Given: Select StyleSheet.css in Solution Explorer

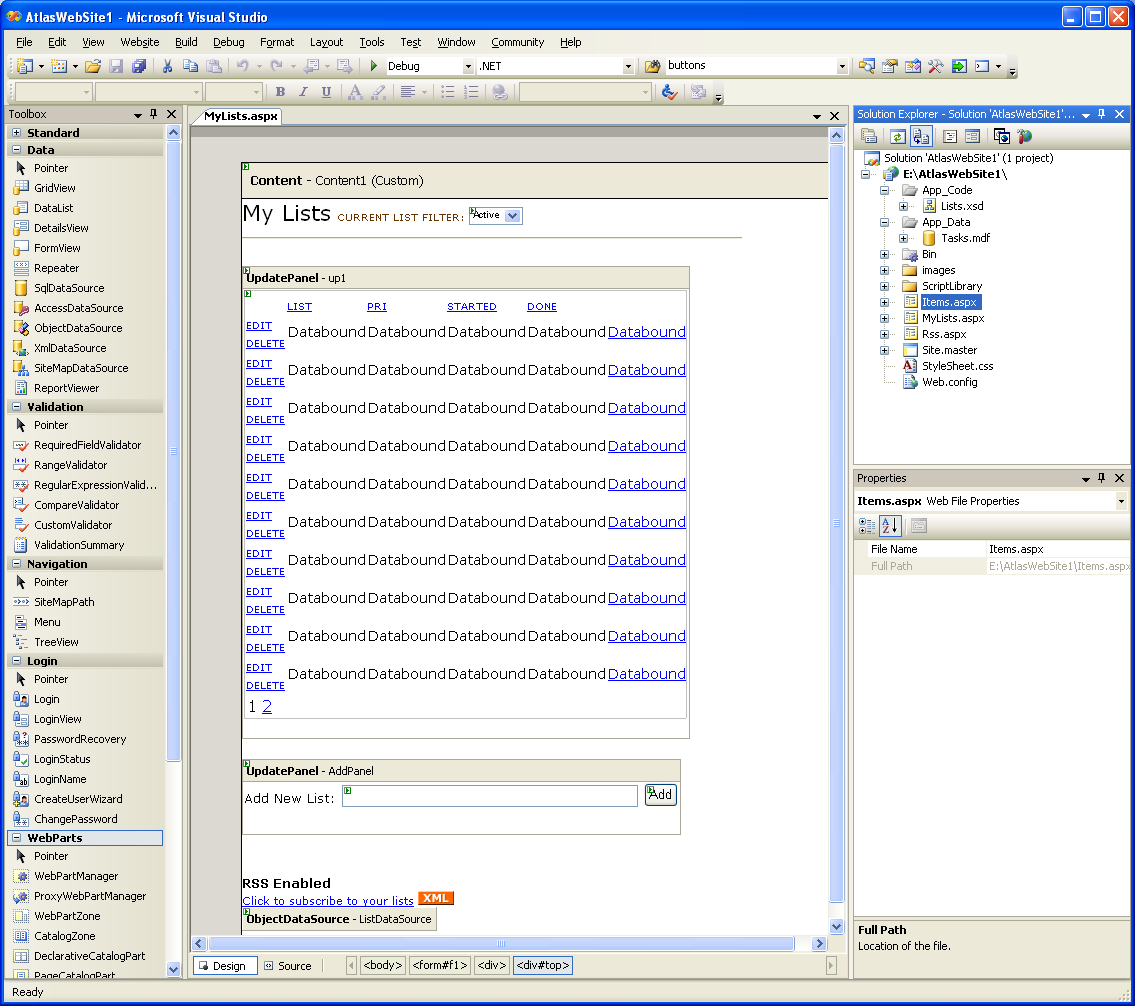Looking at the screenshot, I should click(957, 366).
